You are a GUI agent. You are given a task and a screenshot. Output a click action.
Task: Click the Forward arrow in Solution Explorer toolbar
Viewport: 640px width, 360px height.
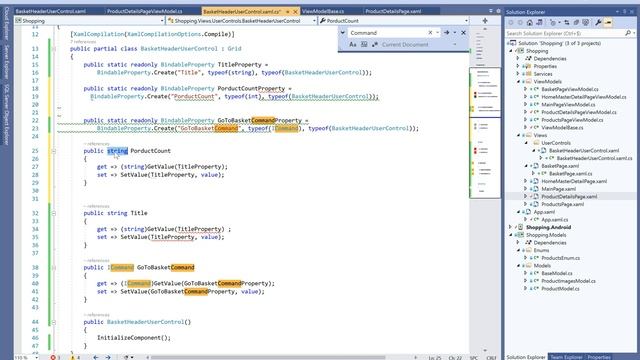click(x=520, y=23)
